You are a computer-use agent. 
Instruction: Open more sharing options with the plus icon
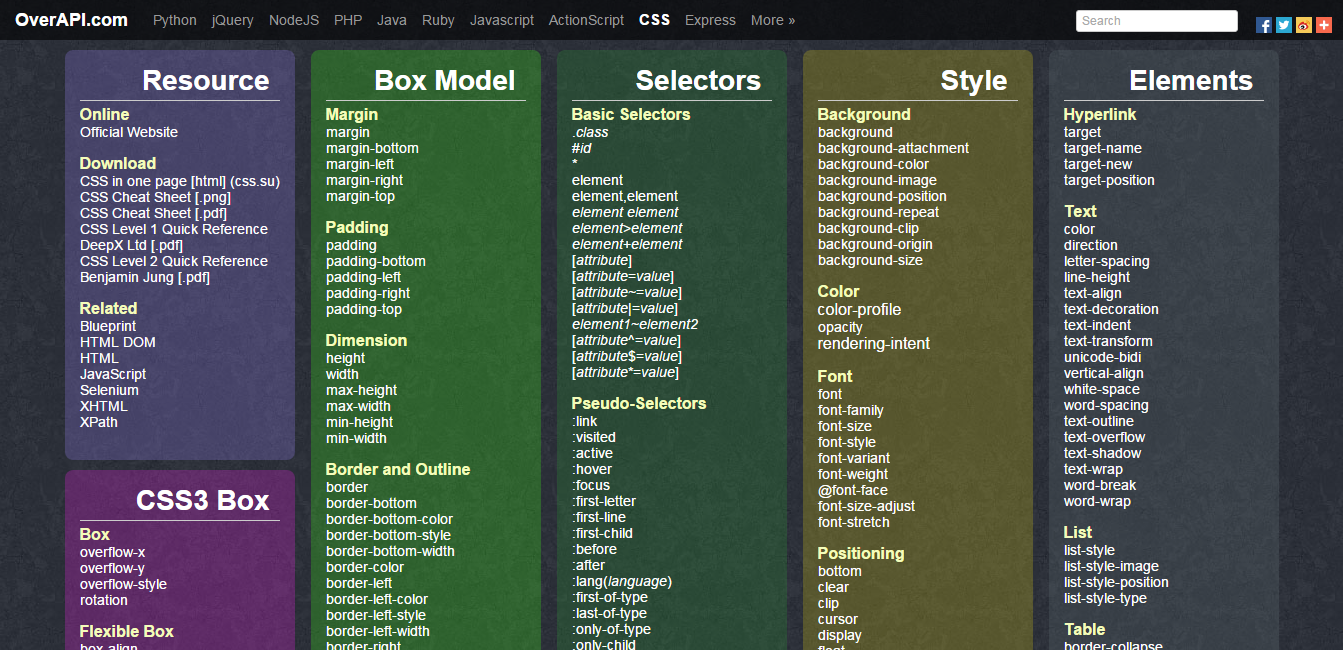point(1324,24)
